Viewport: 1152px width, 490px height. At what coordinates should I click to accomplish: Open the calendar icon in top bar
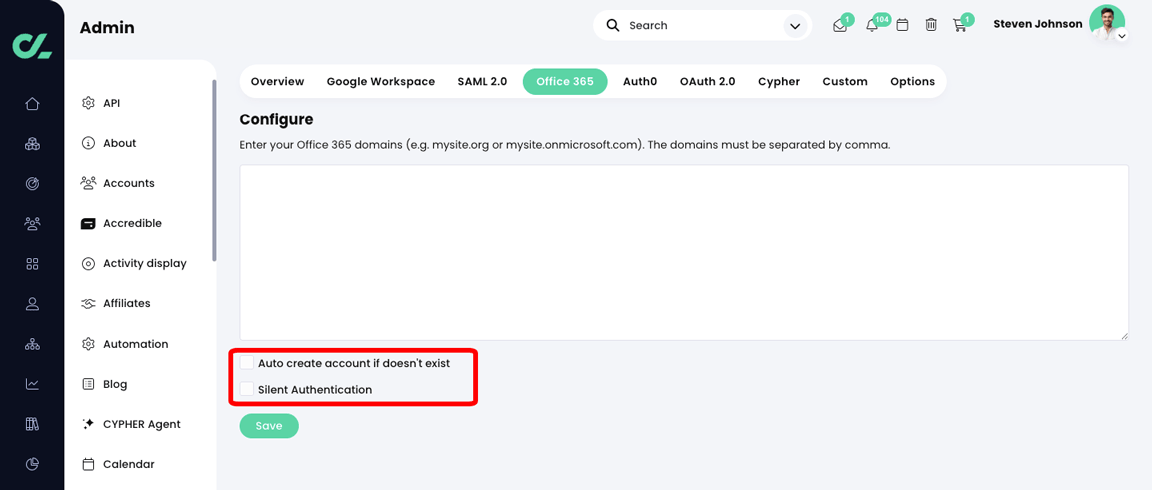coord(902,25)
